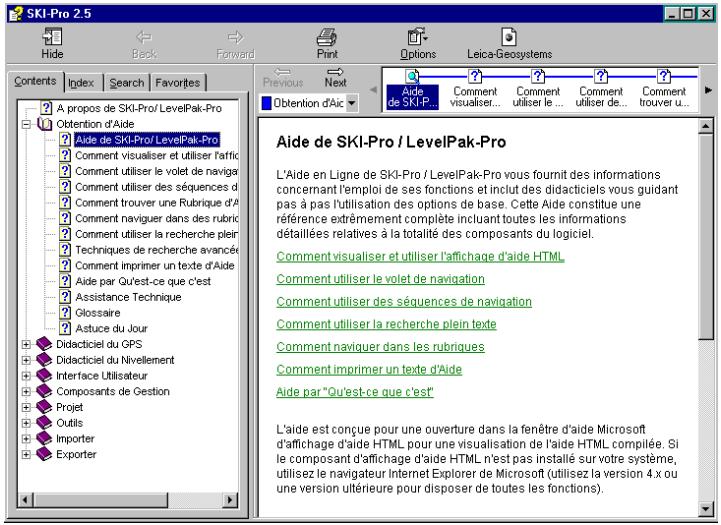
Task: Click the Print icon in toolbar
Action: 327,37
